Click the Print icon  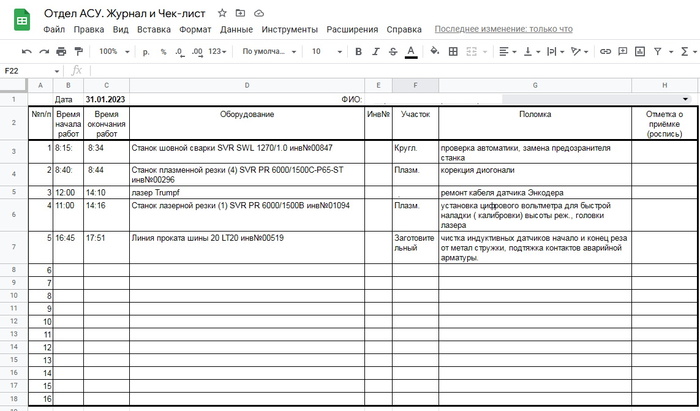pos(61,51)
